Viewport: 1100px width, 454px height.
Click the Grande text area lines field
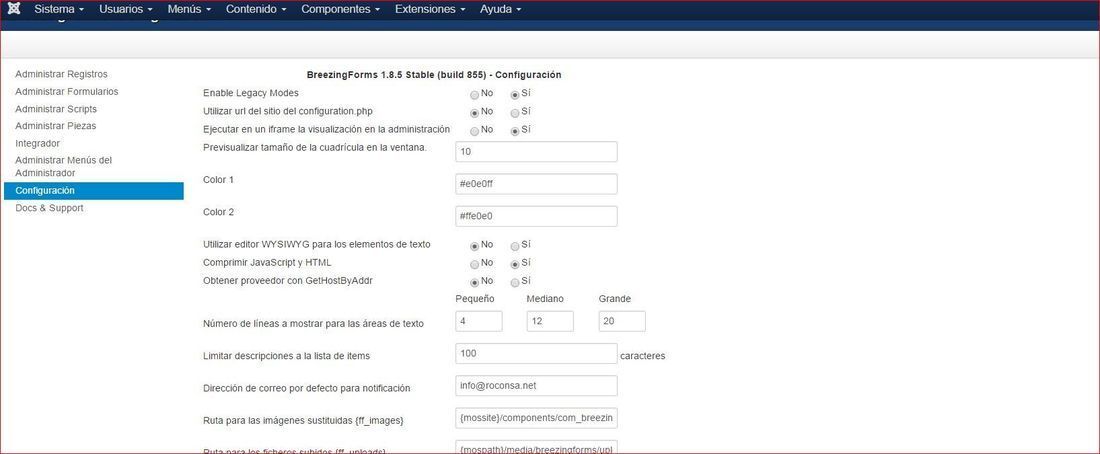[622, 321]
